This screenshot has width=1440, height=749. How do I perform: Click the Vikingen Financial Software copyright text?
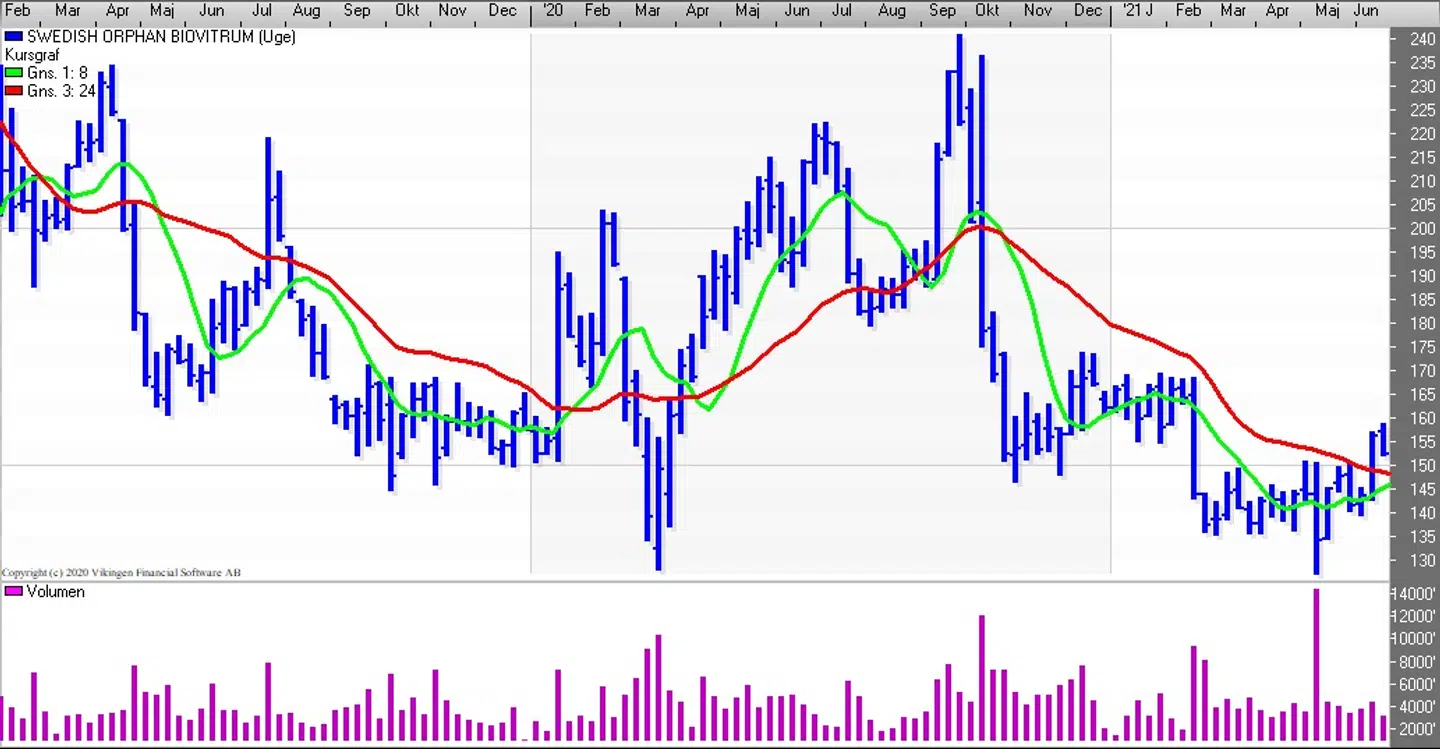coord(121,573)
